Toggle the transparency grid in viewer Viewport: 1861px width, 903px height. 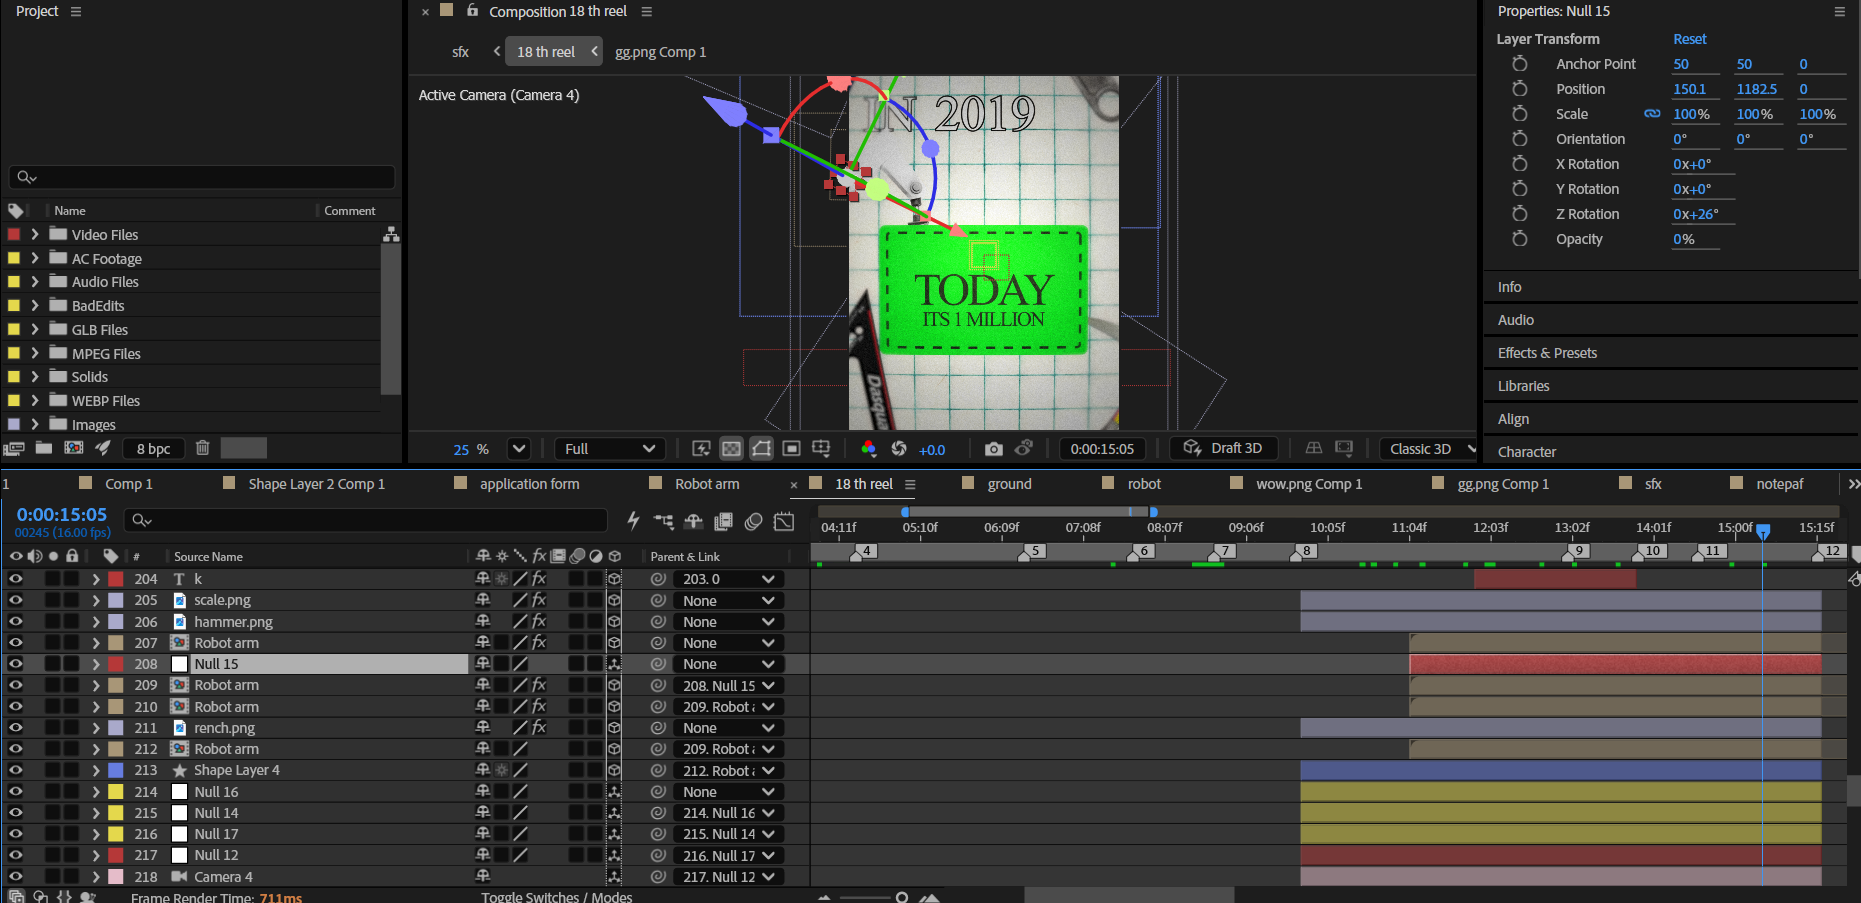pyautogui.click(x=732, y=449)
